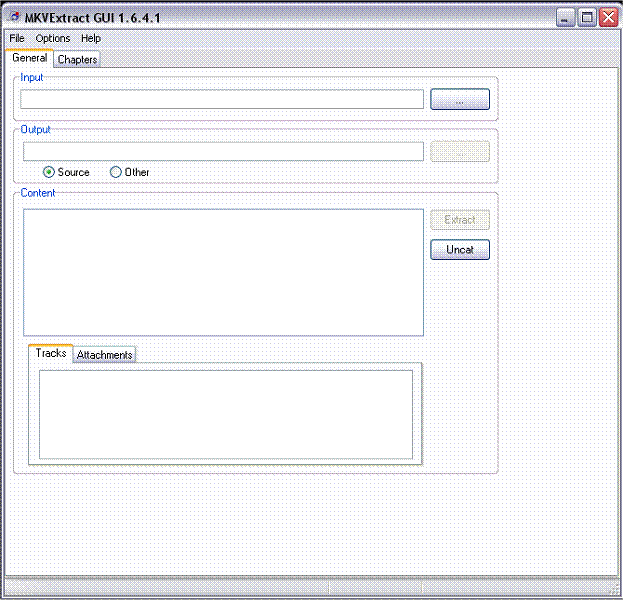
Task: Click the Output path field
Action: [223, 151]
